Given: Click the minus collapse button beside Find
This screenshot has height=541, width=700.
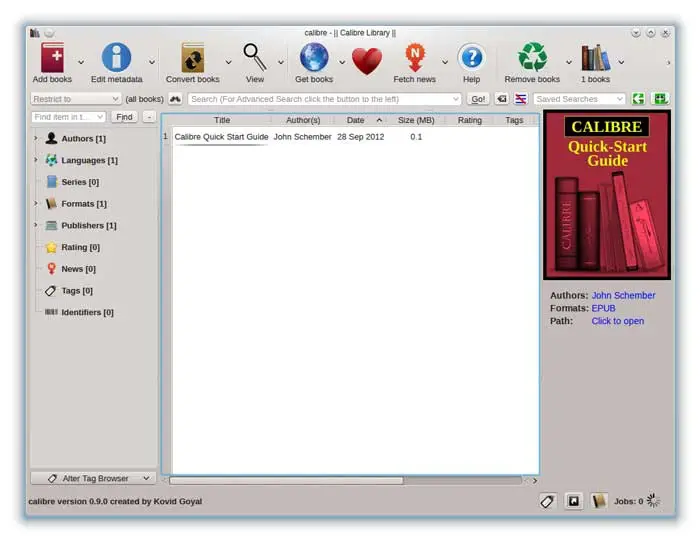Looking at the screenshot, I should pyautogui.click(x=149, y=117).
